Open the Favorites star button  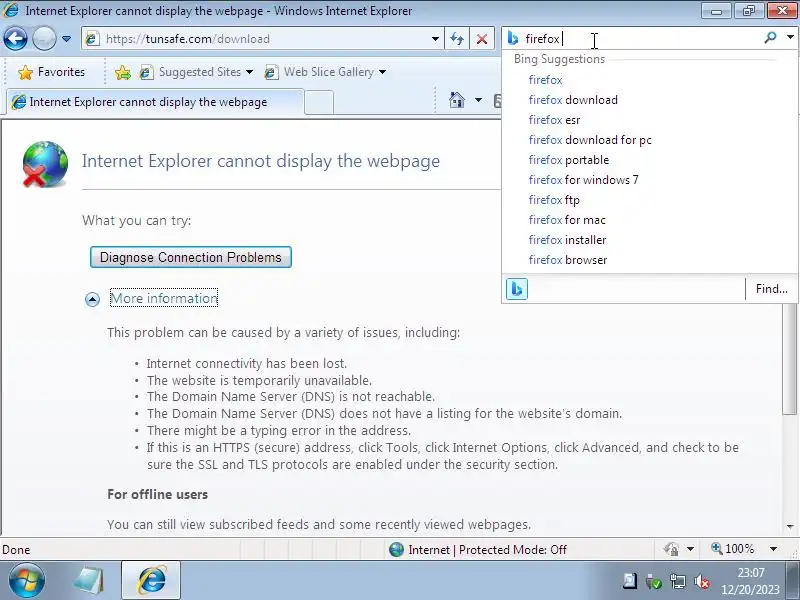(51, 72)
